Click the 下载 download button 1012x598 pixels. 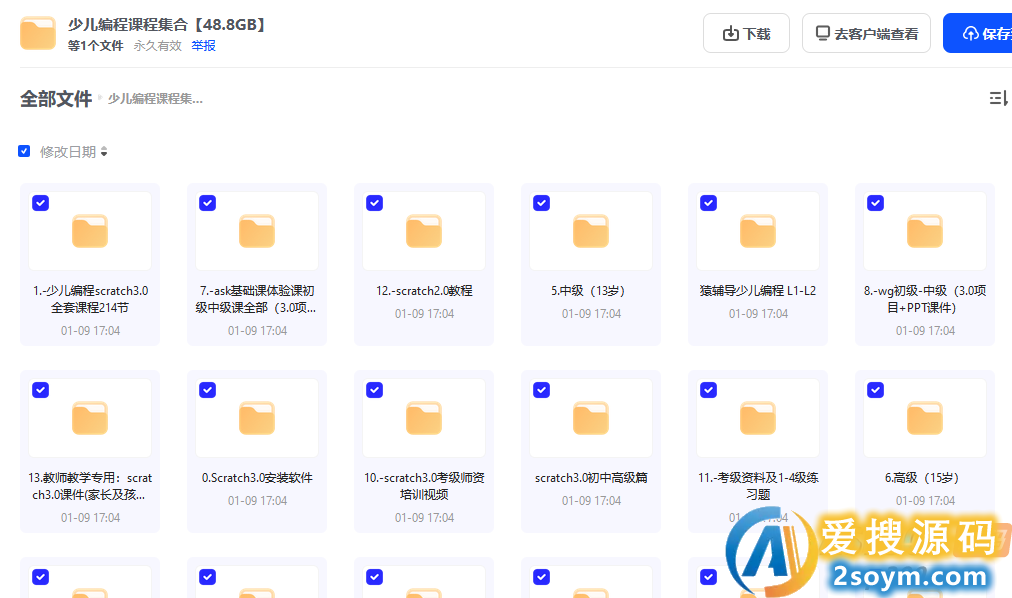point(746,34)
